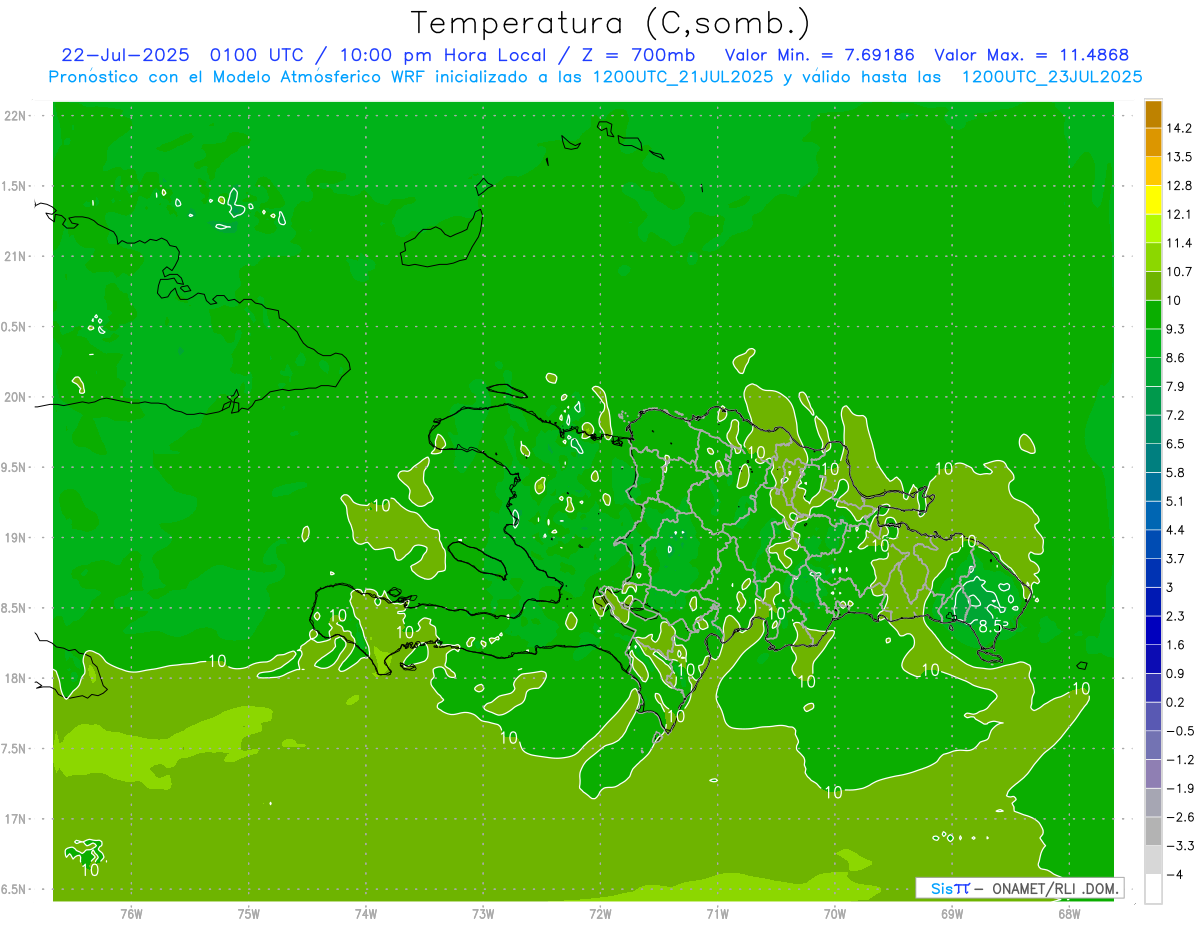Click the "-4" value on the color scale
The width and height of the screenshot is (1200, 927).
tap(1175, 874)
